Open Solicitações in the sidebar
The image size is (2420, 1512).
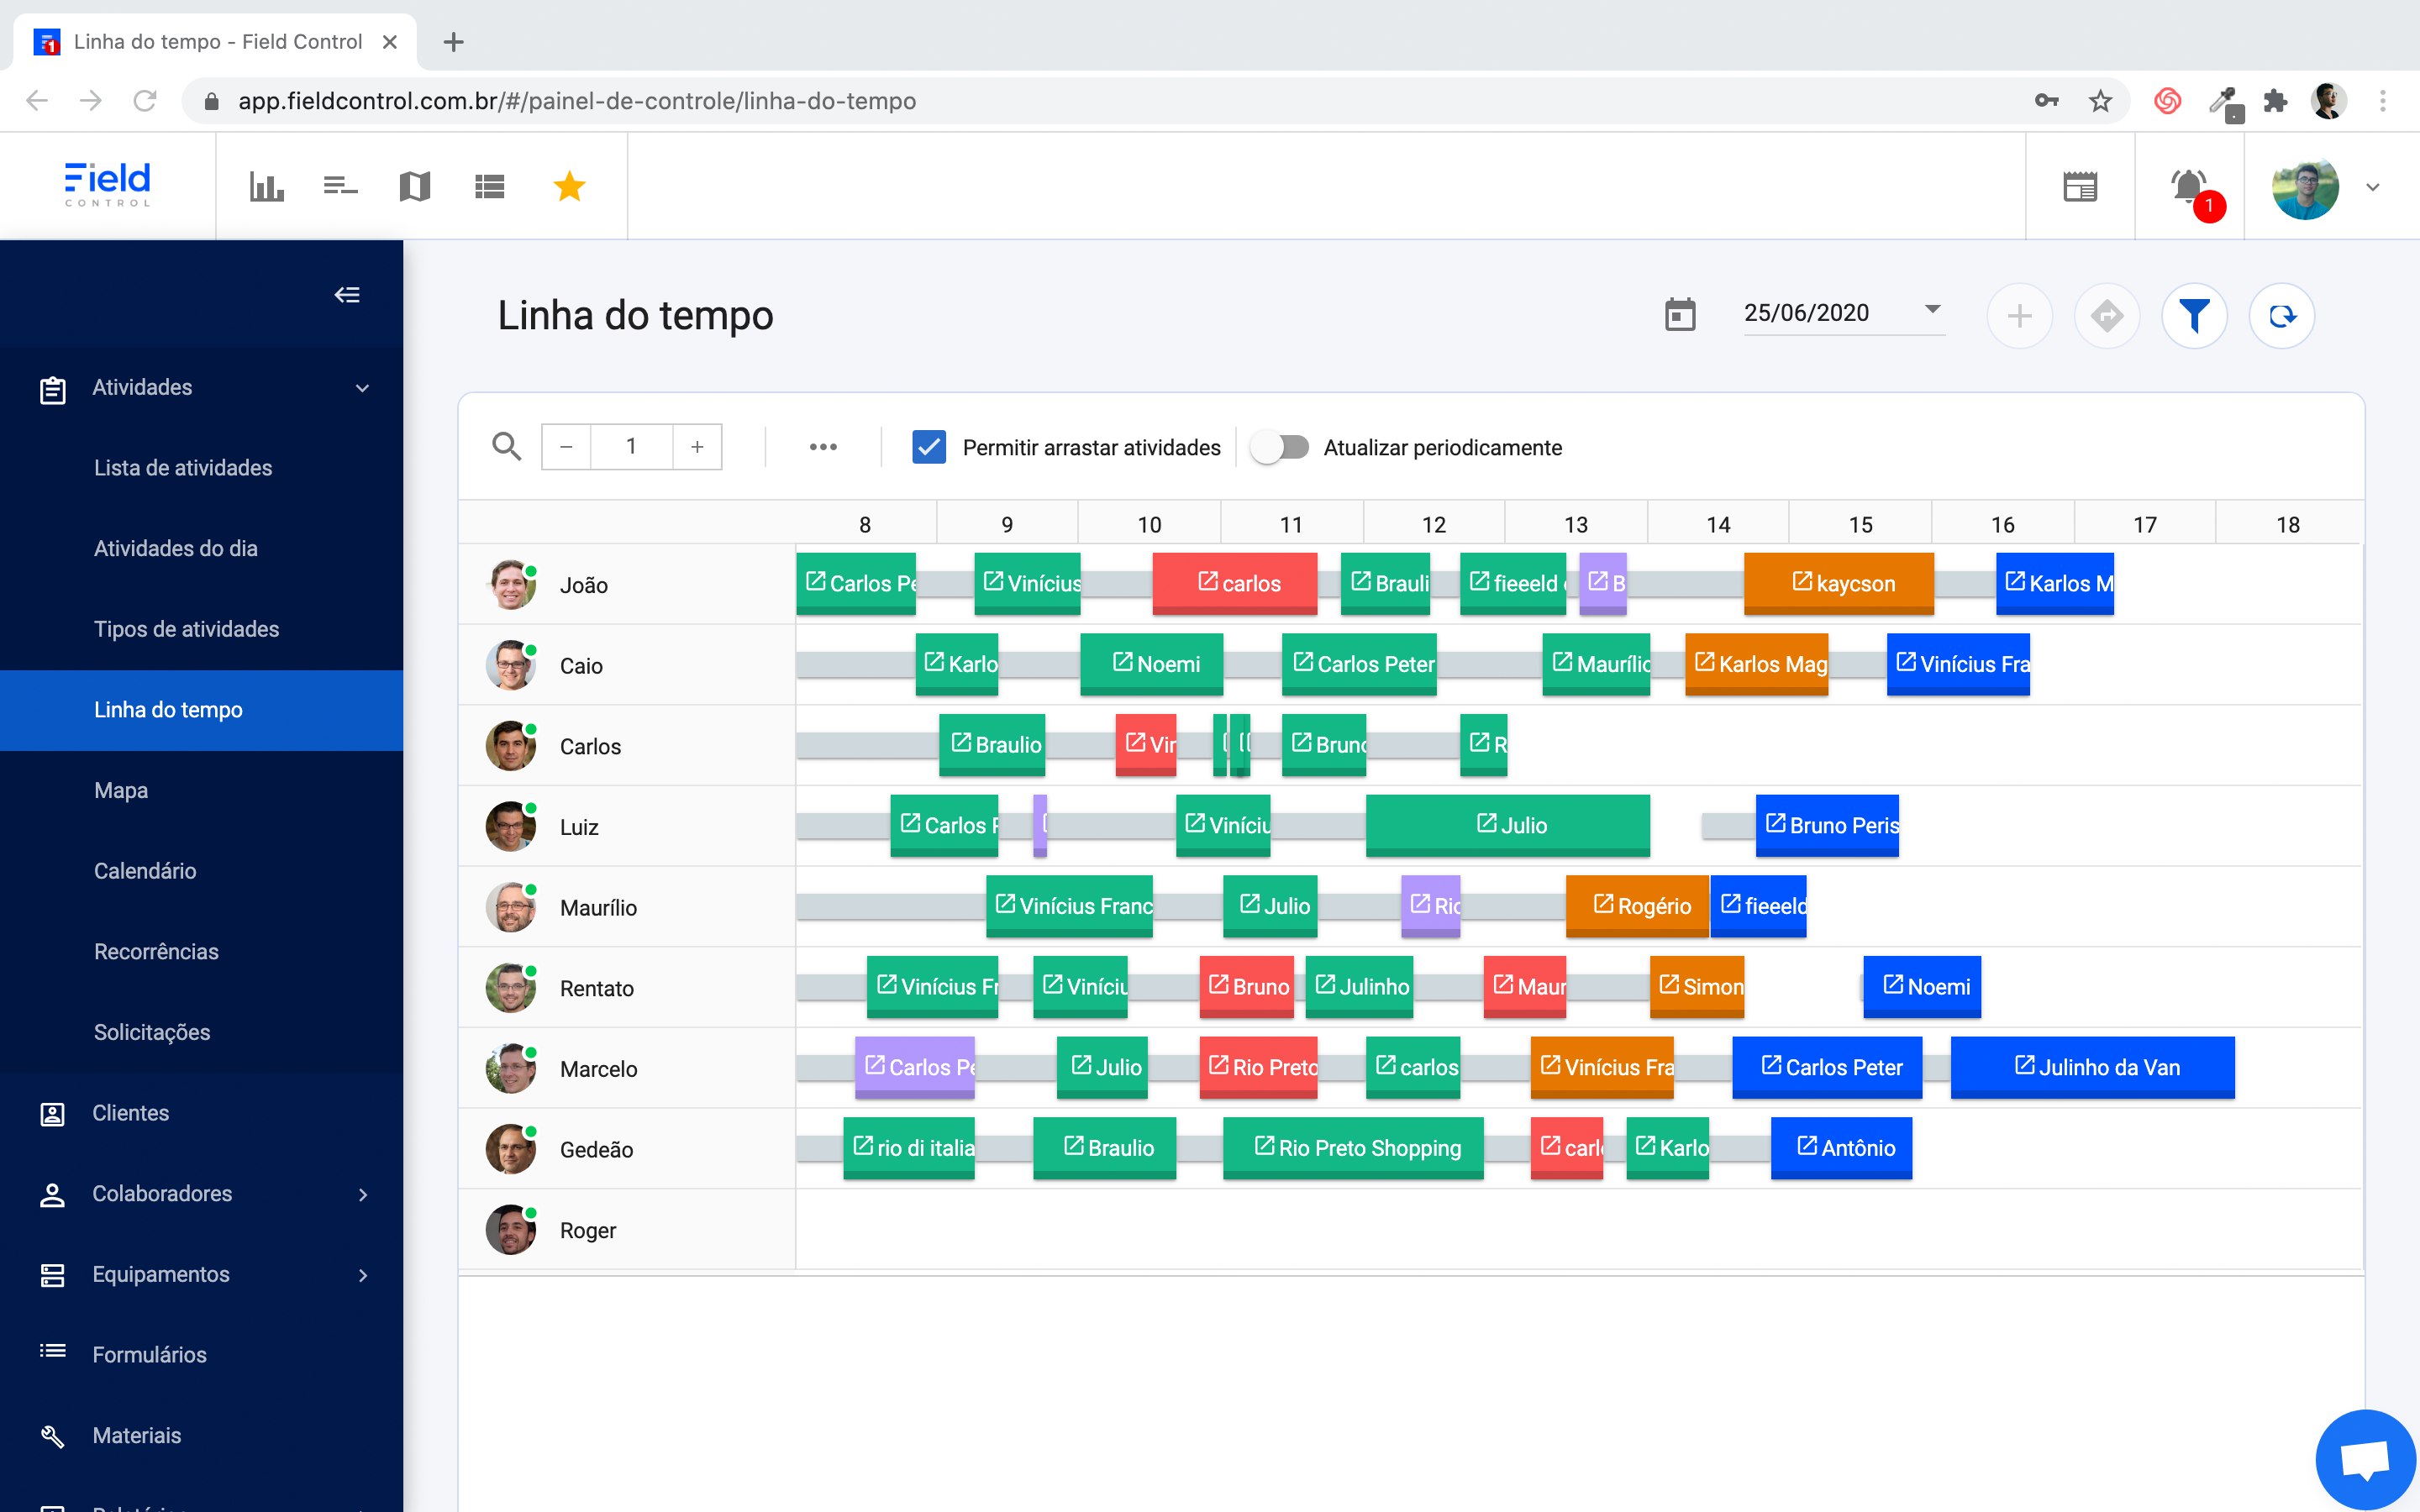pyautogui.click(x=152, y=1032)
